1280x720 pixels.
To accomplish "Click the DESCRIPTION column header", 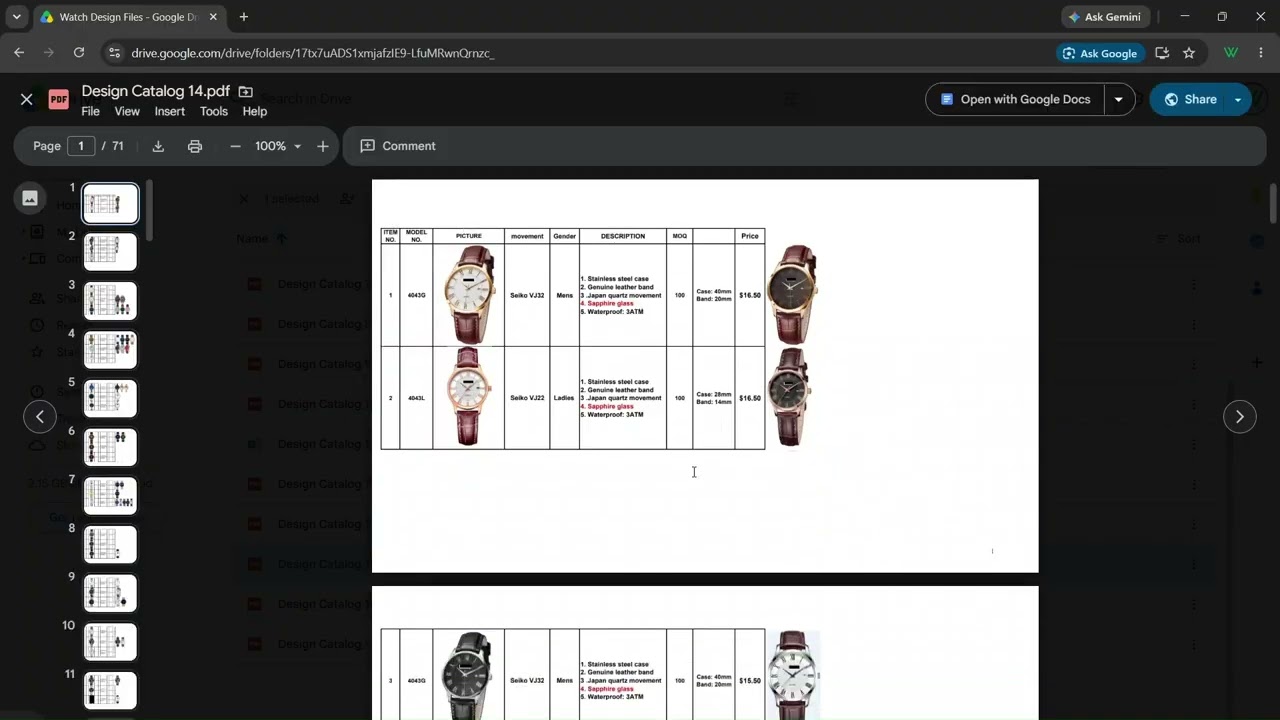I will pos(623,236).
